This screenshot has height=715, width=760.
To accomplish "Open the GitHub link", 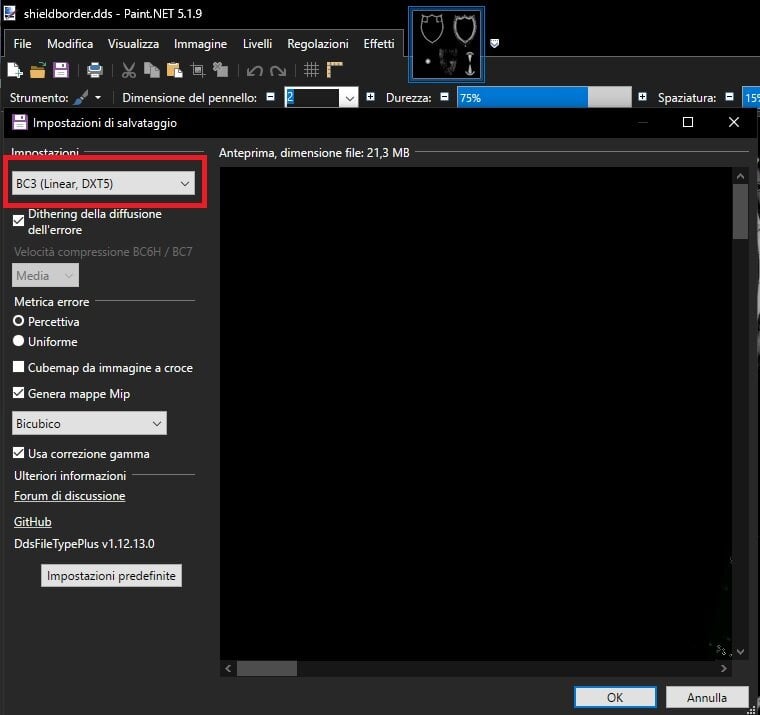I will pyautogui.click(x=32, y=522).
